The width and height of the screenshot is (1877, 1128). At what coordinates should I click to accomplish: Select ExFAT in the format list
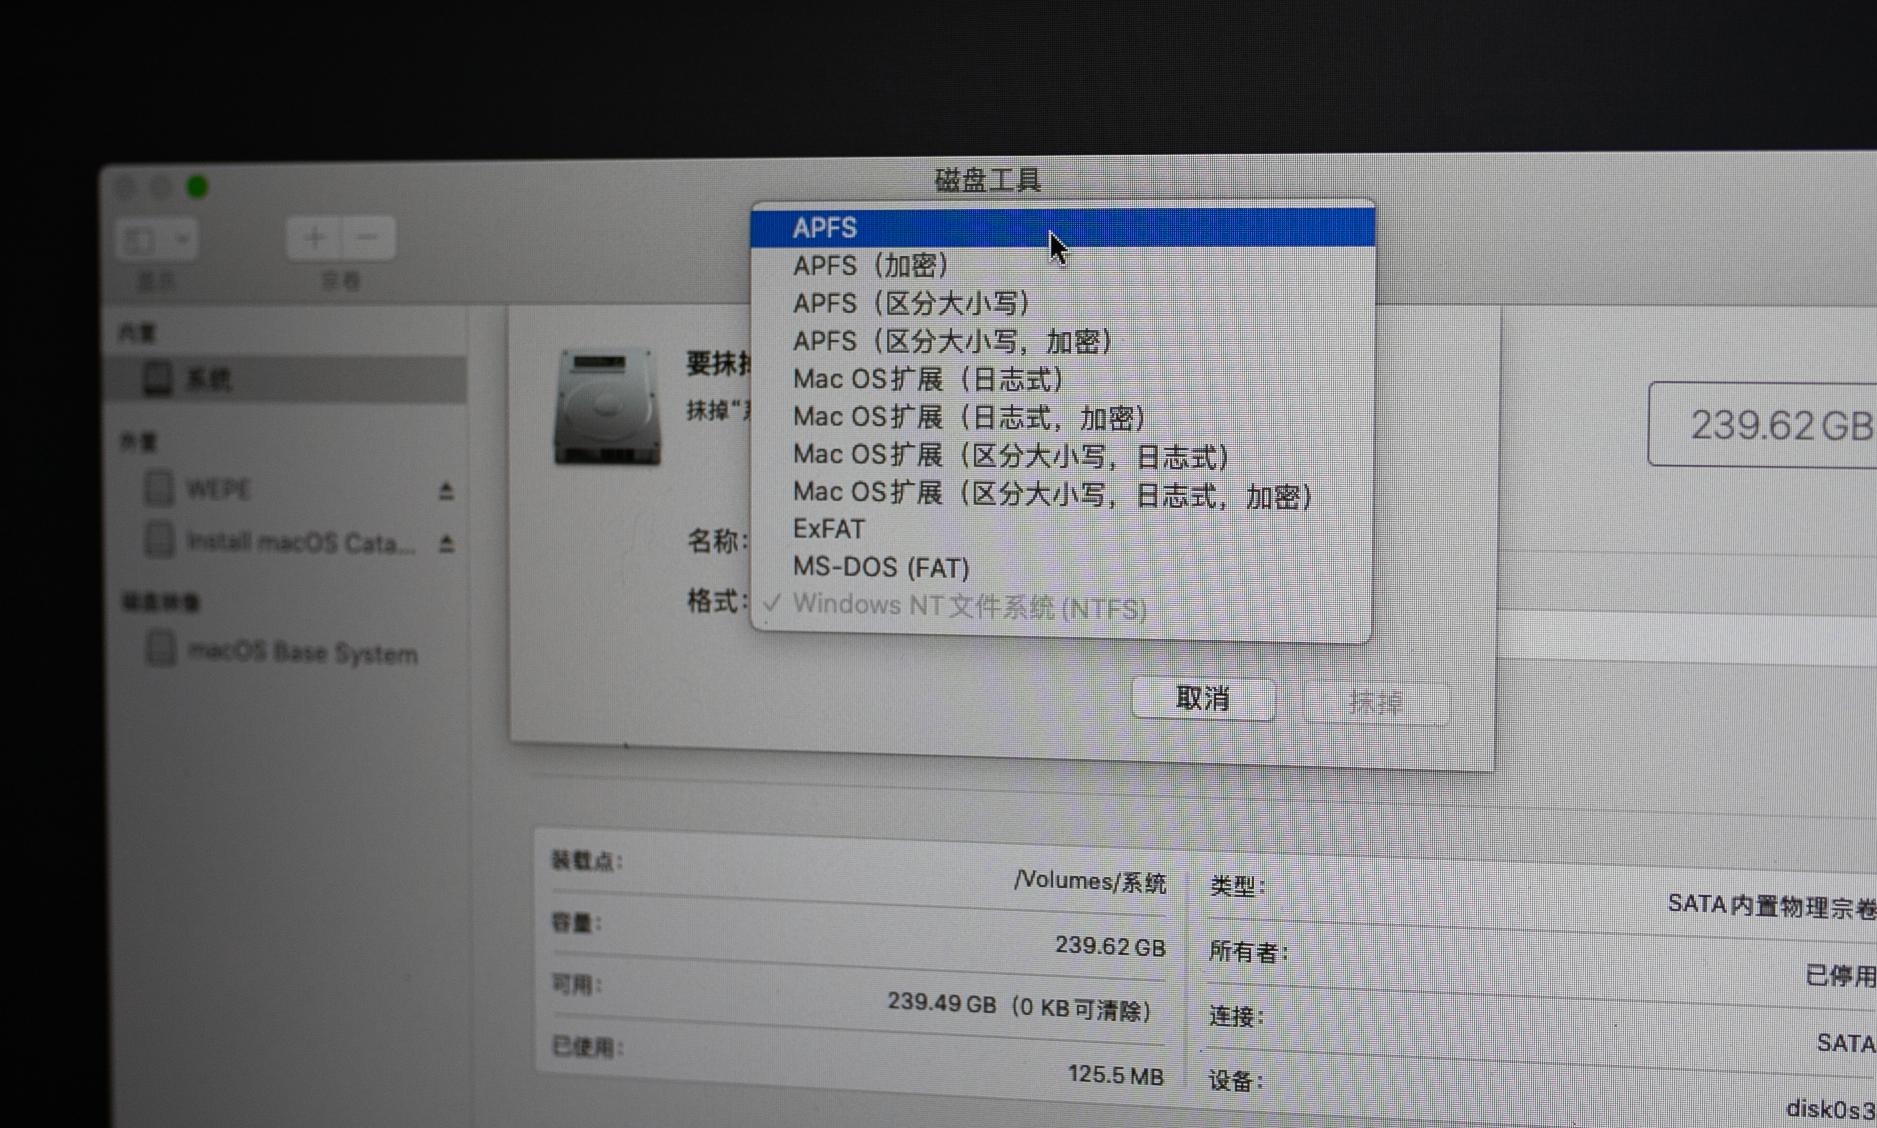[828, 529]
